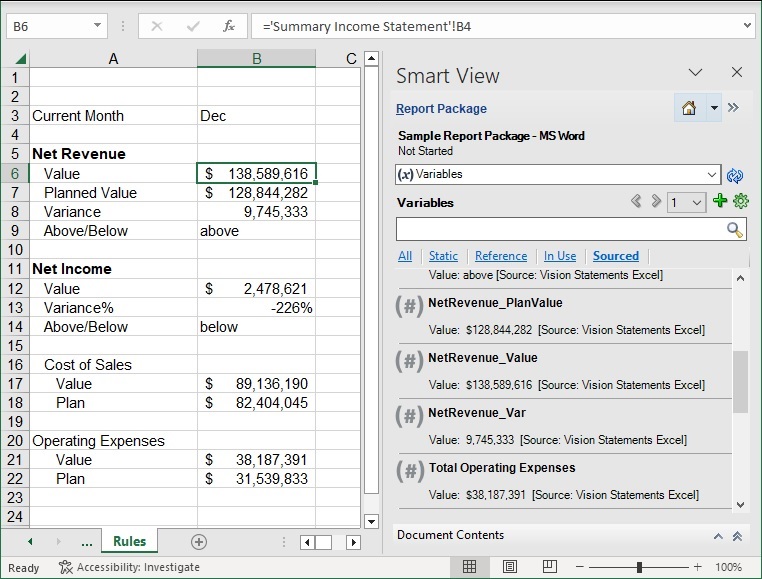
Task: Switch to Normal view in status bar
Action: click(469, 566)
